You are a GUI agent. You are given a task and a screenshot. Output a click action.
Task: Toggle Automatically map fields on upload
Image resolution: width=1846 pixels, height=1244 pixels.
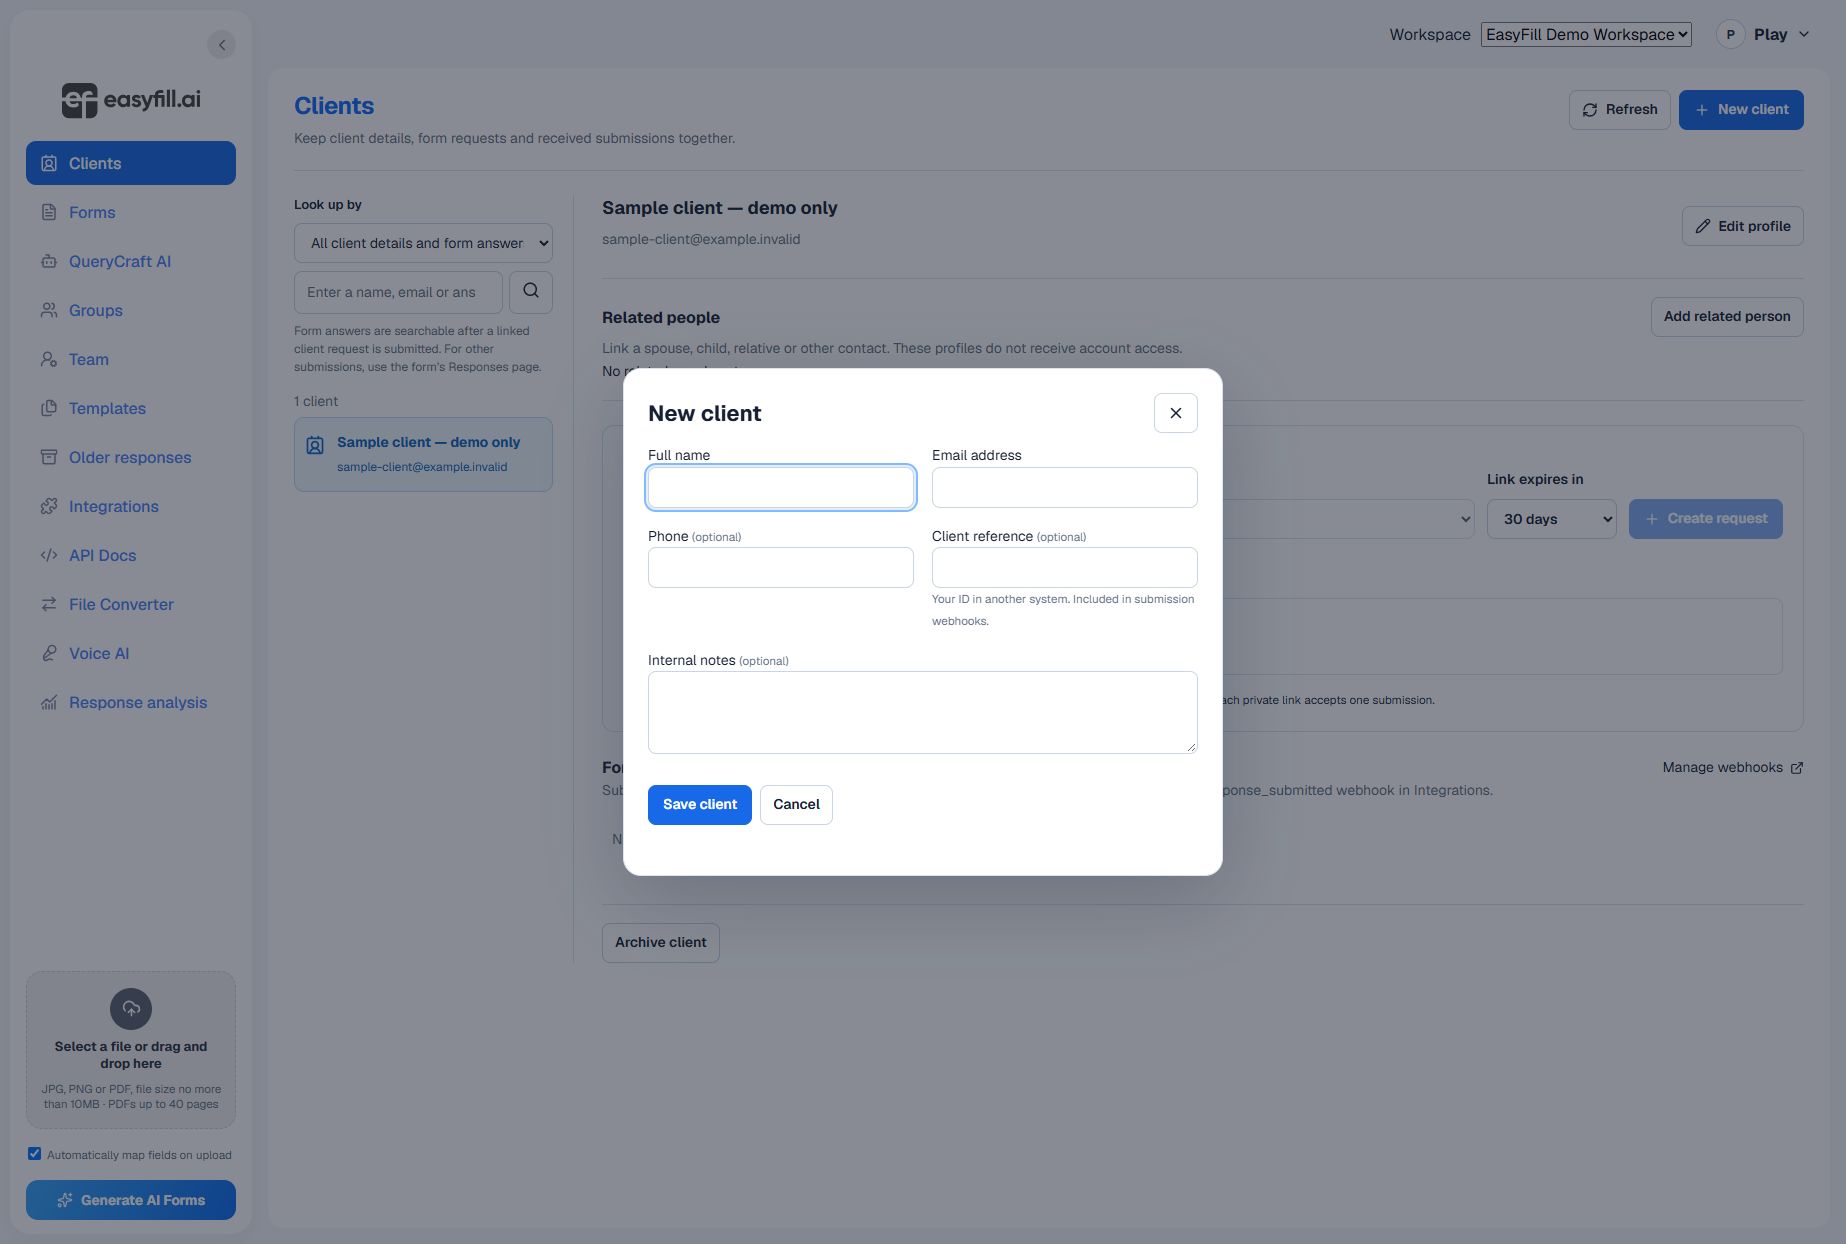35,1154
